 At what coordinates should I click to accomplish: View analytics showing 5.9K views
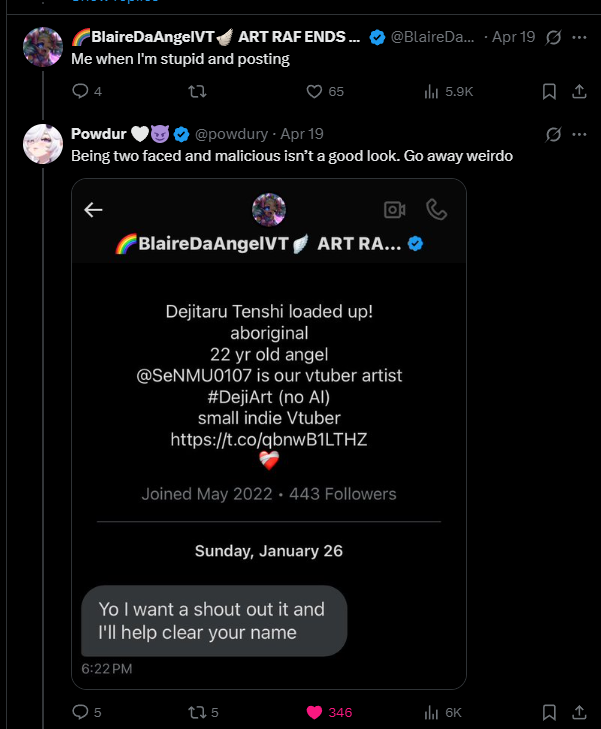(432, 91)
